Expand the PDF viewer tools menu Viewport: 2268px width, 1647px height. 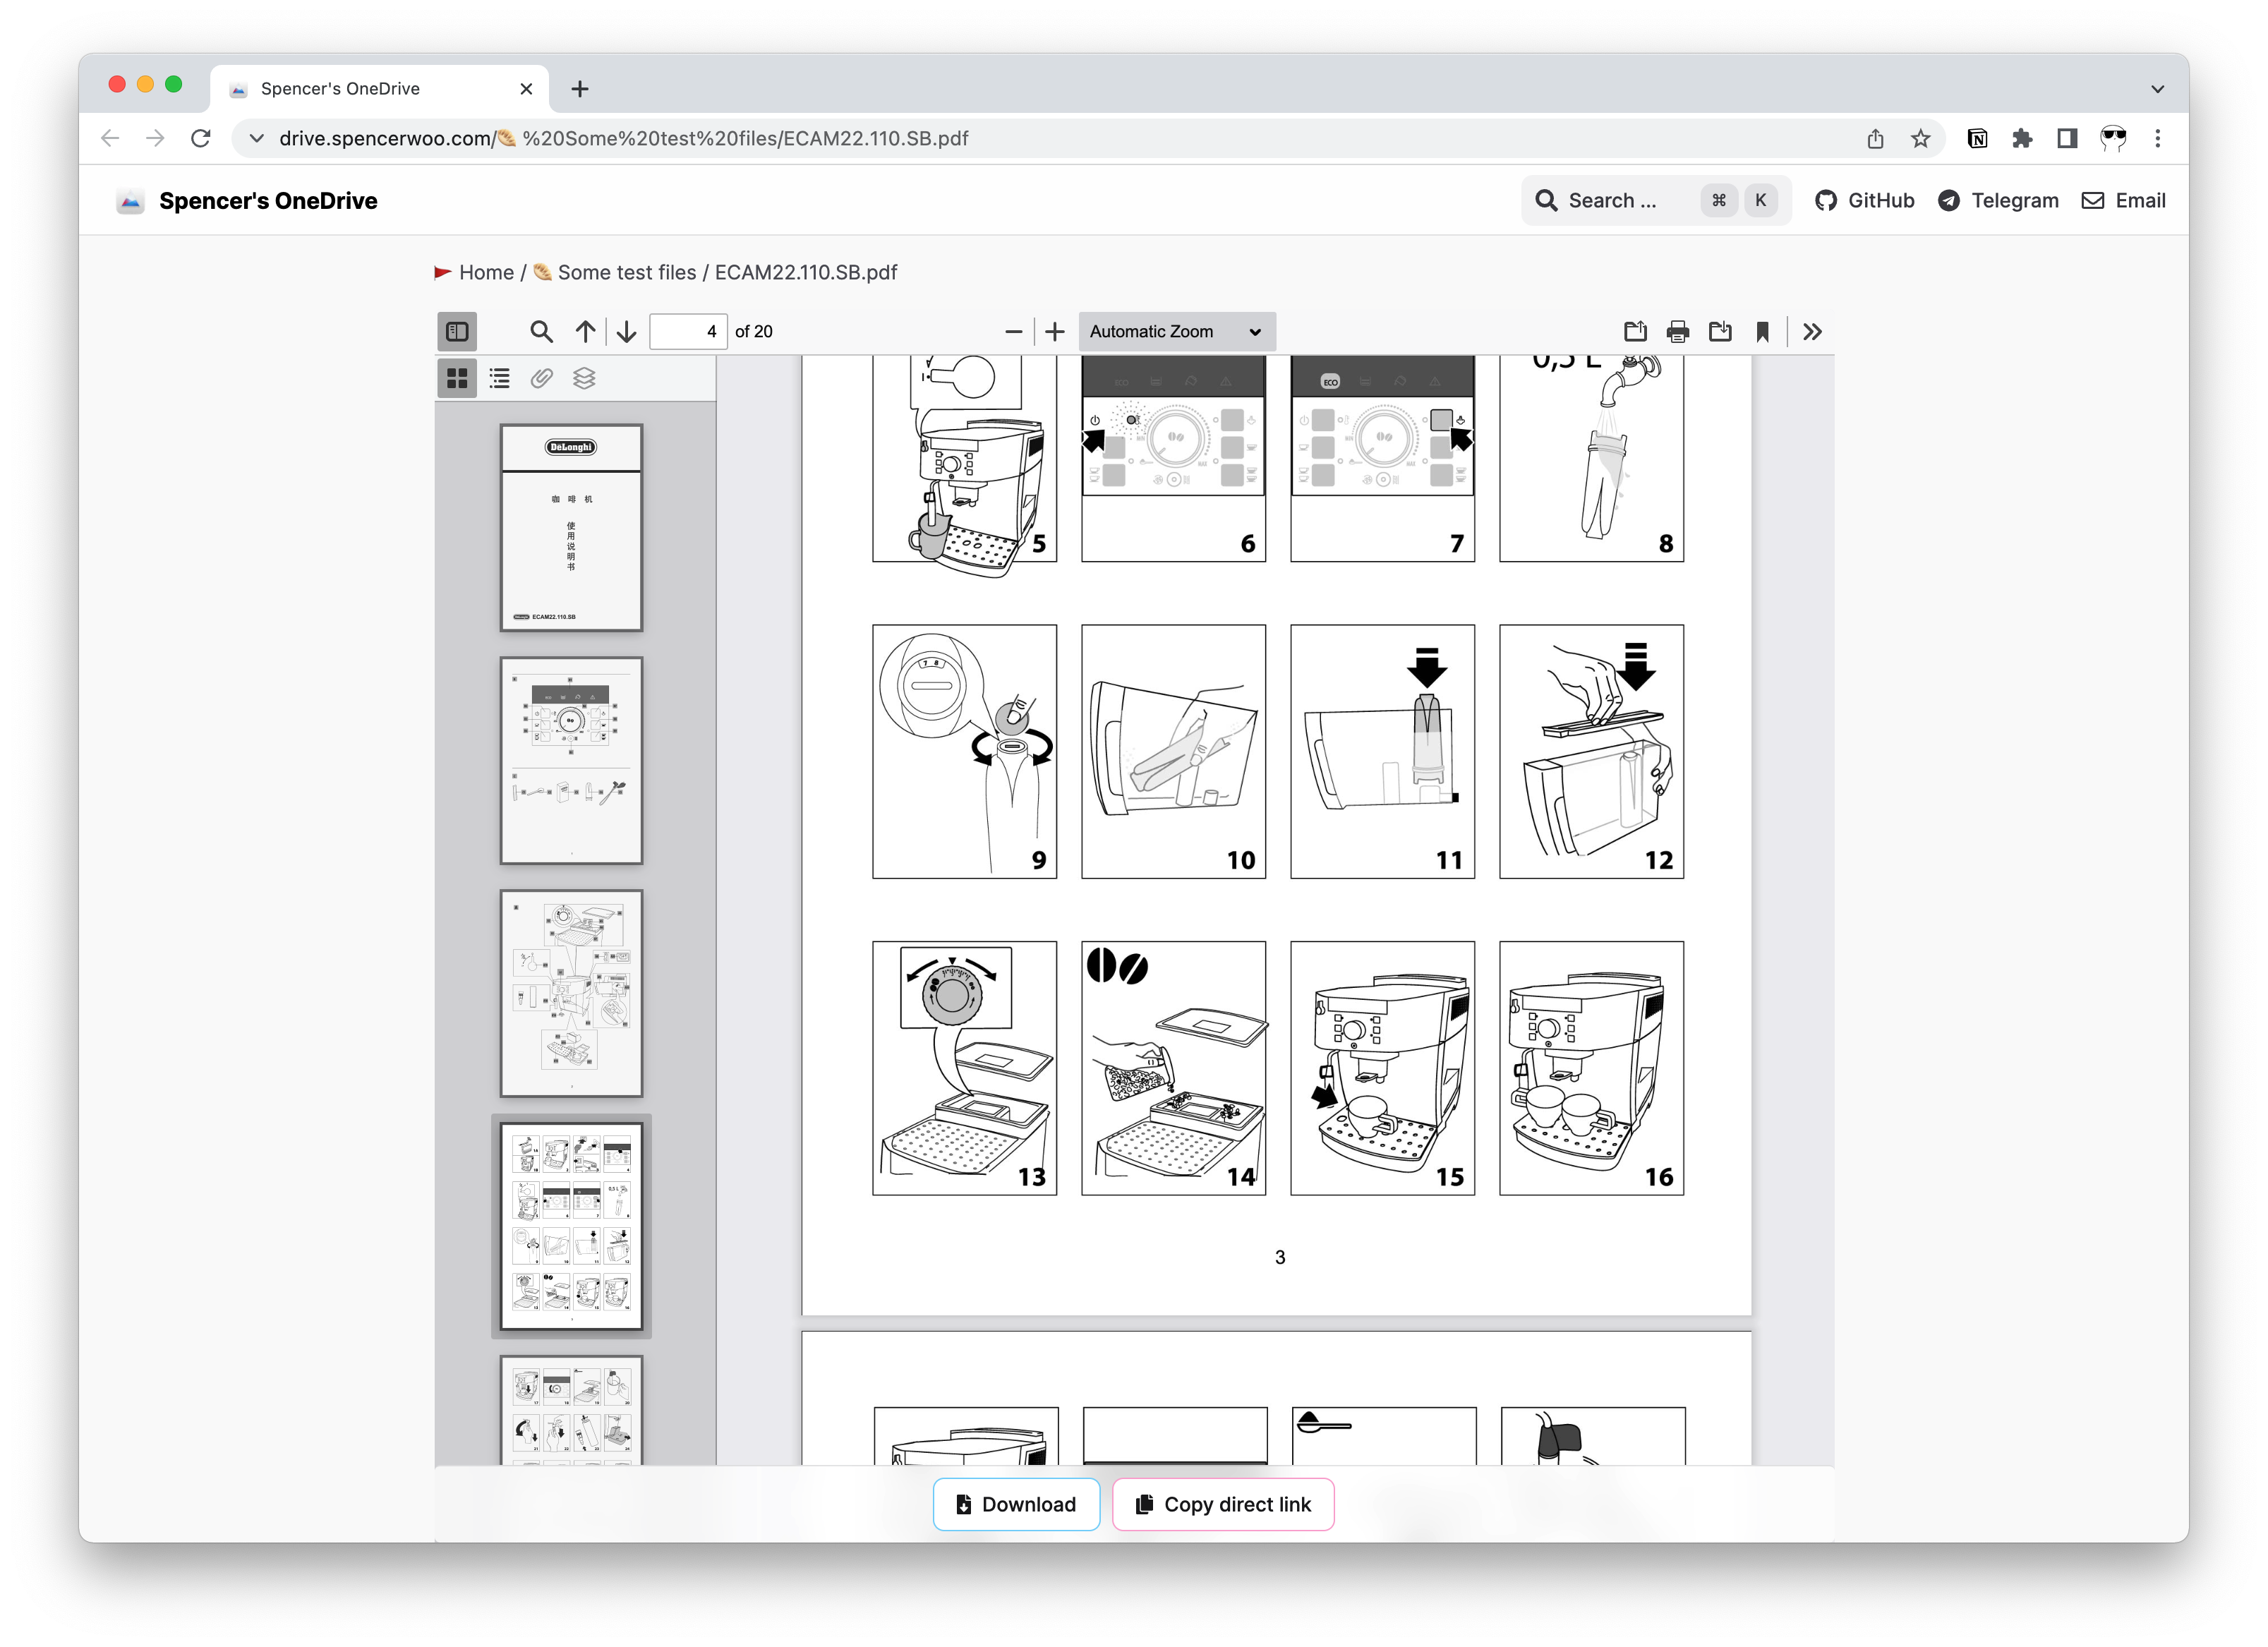pyautogui.click(x=1812, y=331)
